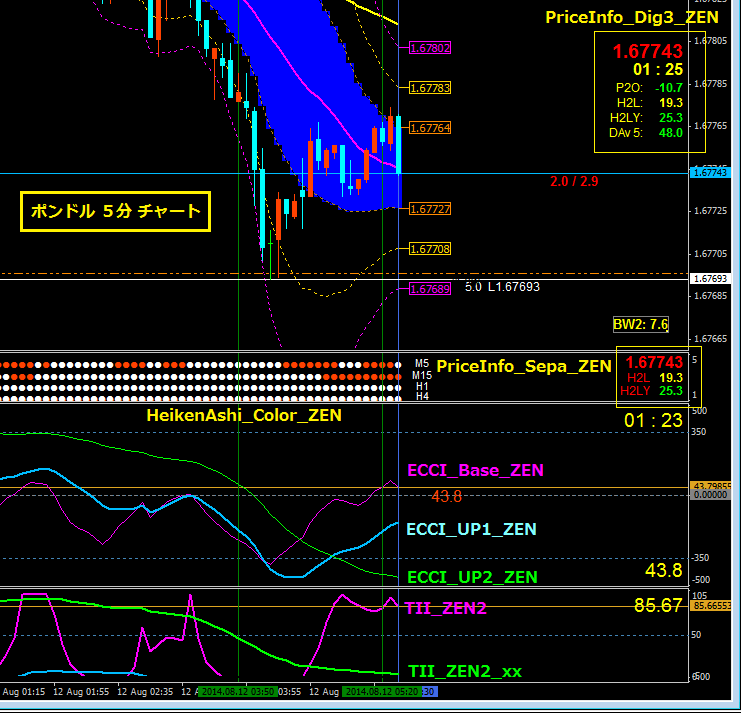
Task: Click the 1.67783 yellow price label
Action: point(430,88)
